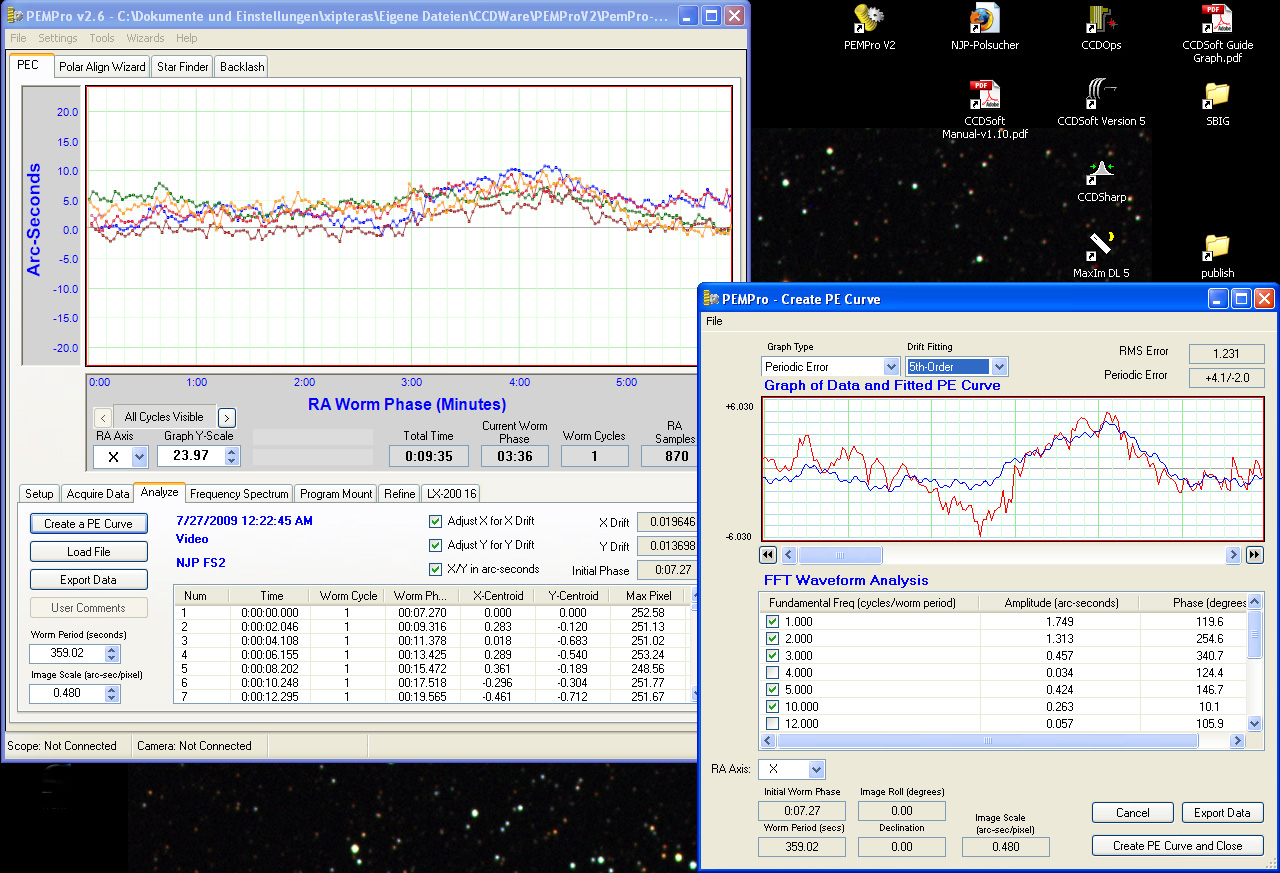Click the Worm Period seconds input field
The width and height of the screenshot is (1280, 873).
click(69, 653)
